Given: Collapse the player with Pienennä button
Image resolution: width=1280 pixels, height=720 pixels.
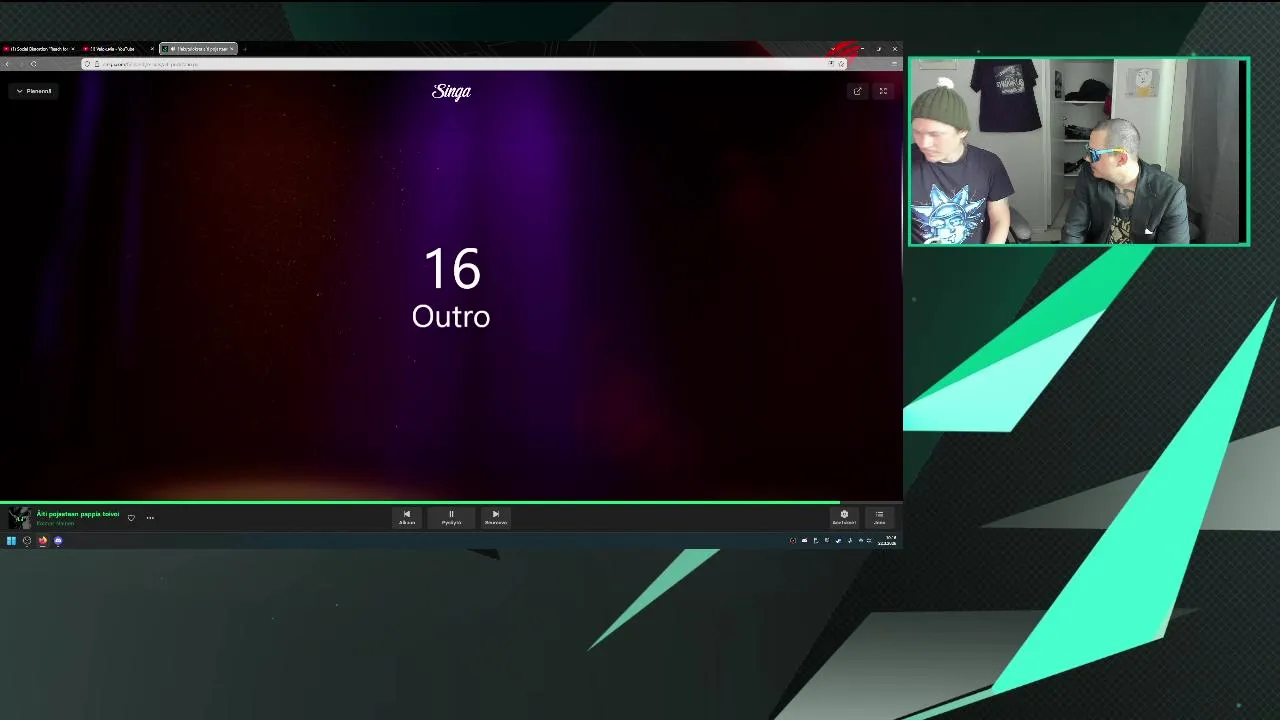Looking at the screenshot, I should (x=34, y=91).
